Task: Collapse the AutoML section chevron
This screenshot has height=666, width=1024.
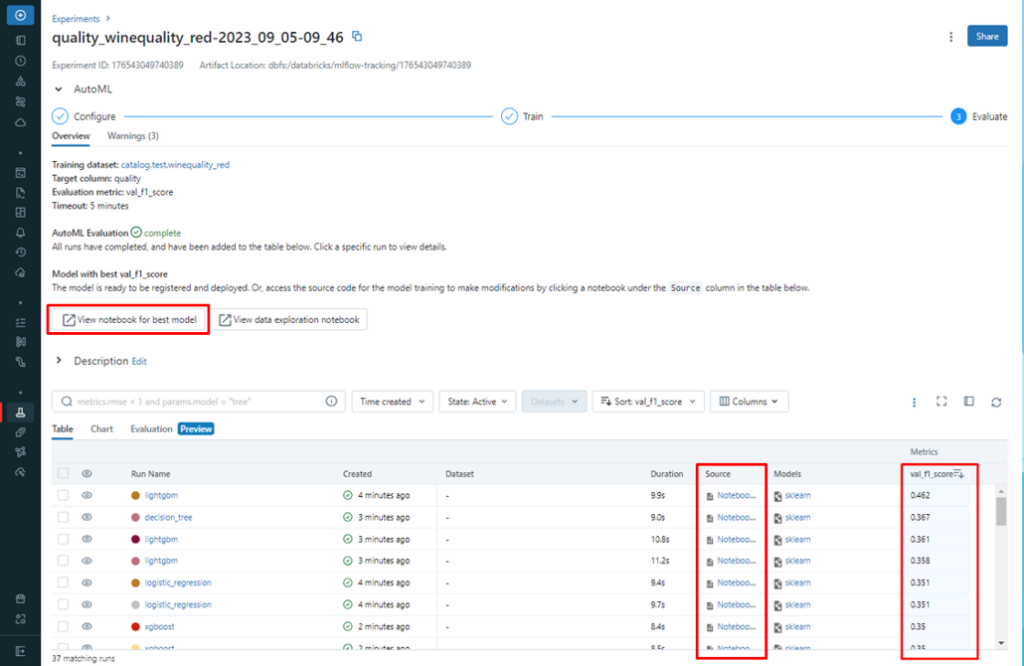Action: pyautogui.click(x=59, y=88)
